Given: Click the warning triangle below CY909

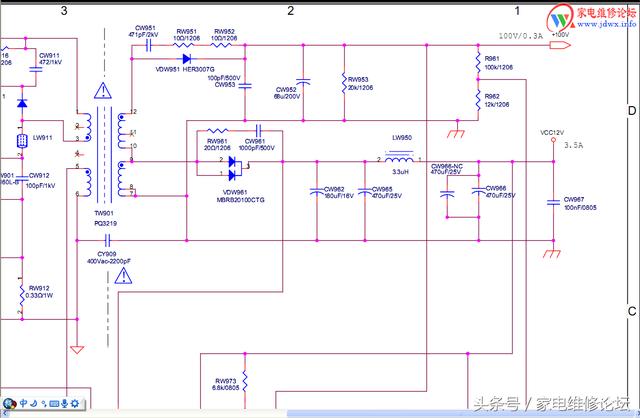Looking at the screenshot, I should pos(123,276).
